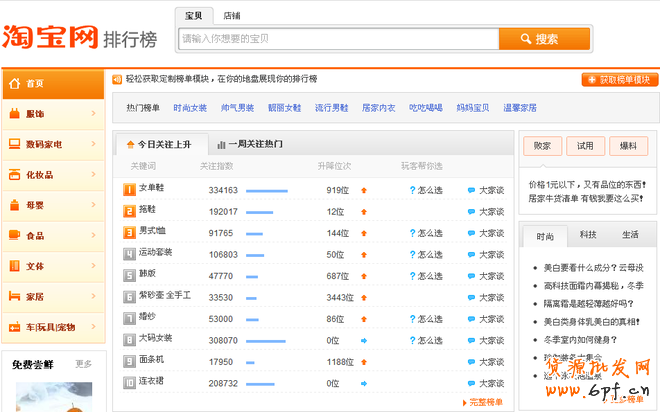The height and width of the screenshot is (412, 660).
Task: Click the 爆料 button
Action: click(x=628, y=146)
